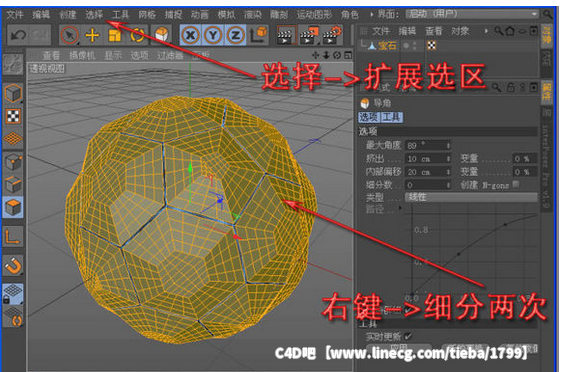The image size is (561, 372).
Task: Select the texture checkerboard mode icon
Action: (x=13, y=116)
